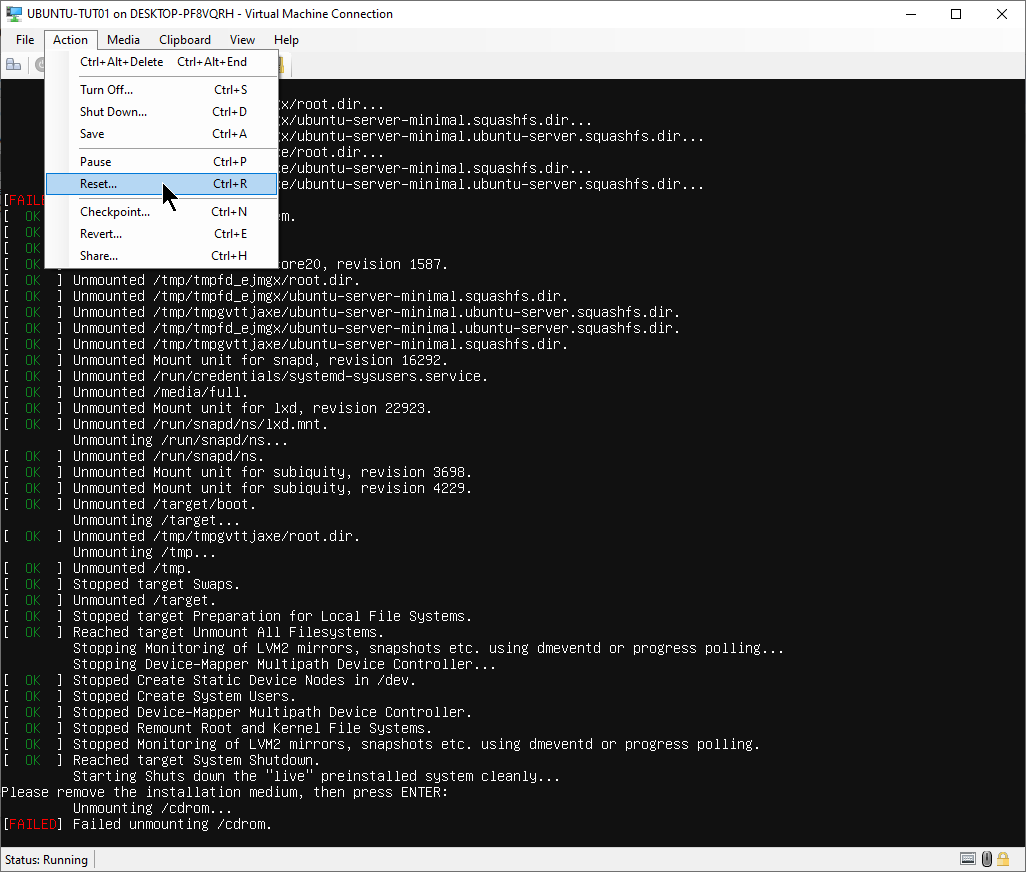Choose Reset... in the Action menu
Viewport: 1026px width, 872px height.
tap(162, 184)
